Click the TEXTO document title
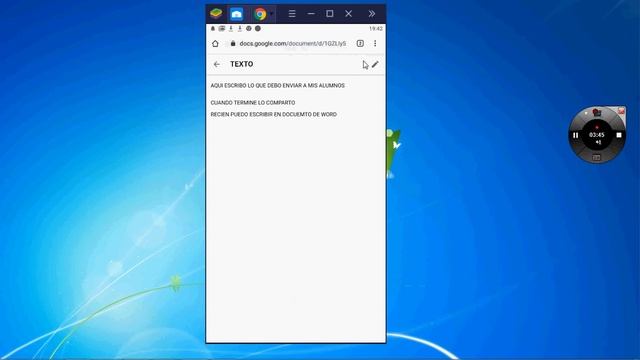 coord(242,64)
